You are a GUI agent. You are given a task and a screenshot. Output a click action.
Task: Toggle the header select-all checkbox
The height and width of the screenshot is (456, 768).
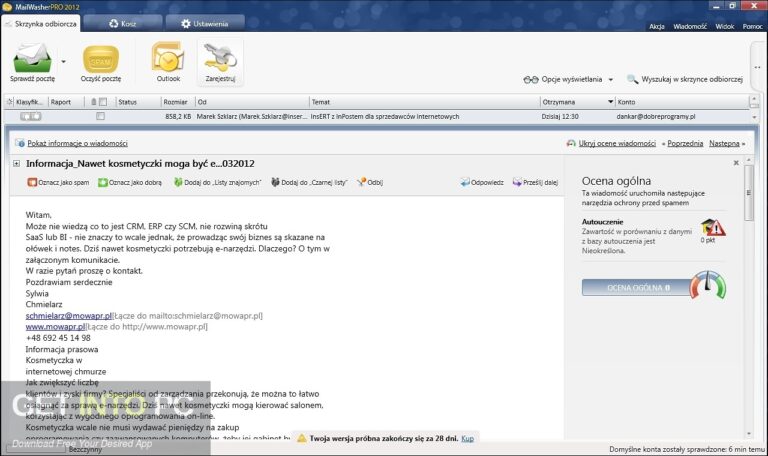pyautogui.click(x=103, y=102)
